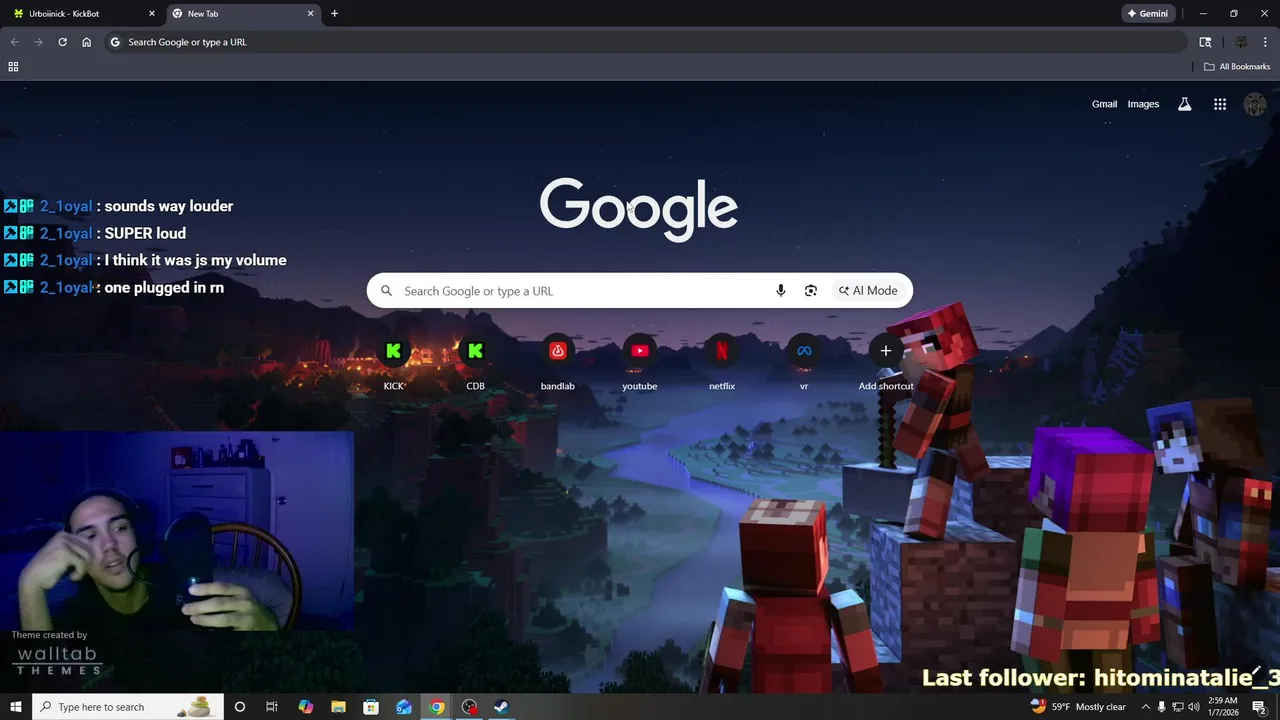The width and height of the screenshot is (1280, 720).
Task: Open Outlook from the taskbar
Action: [x=404, y=707]
